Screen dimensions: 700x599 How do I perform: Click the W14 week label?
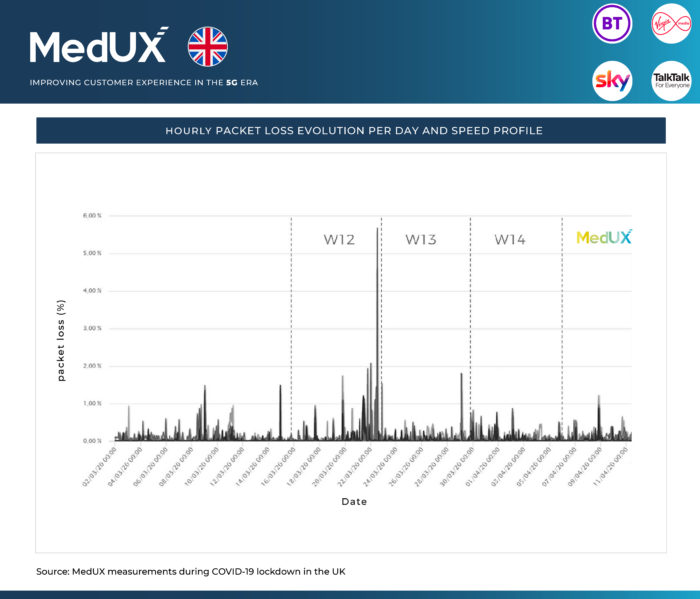click(x=510, y=240)
